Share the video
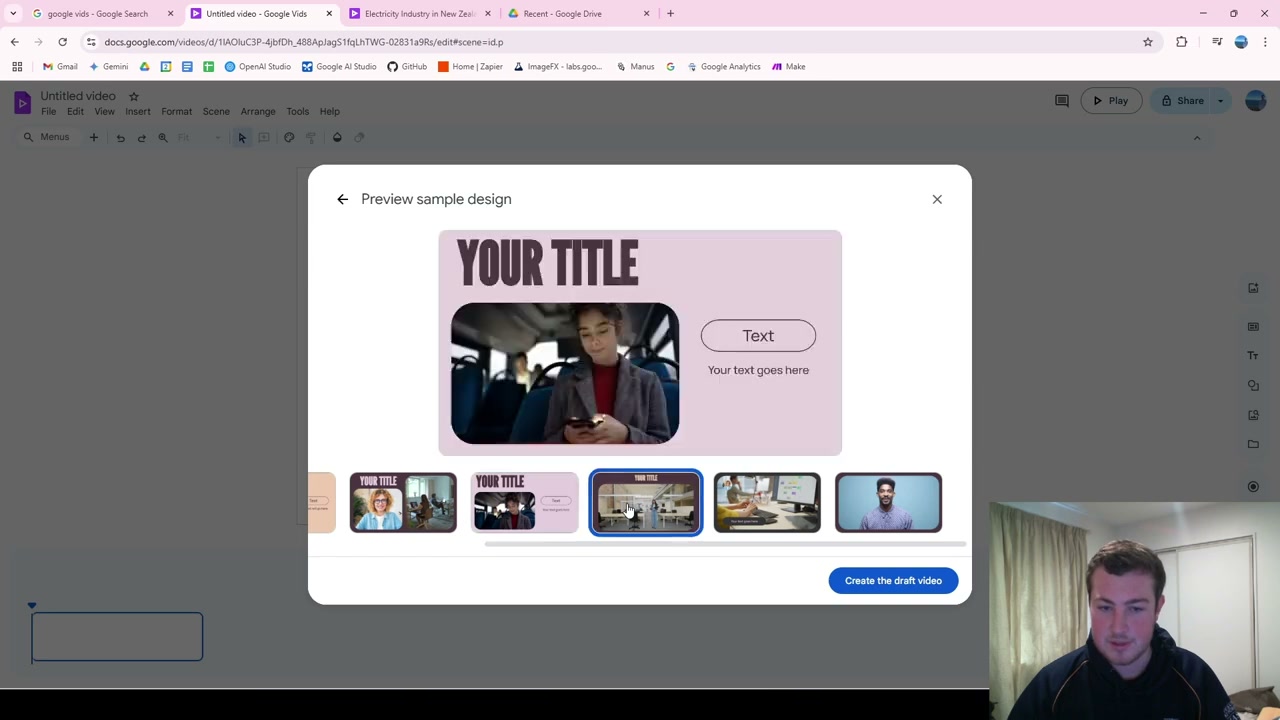The width and height of the screenshot is (1280, 720). (x=1183, y=100)
